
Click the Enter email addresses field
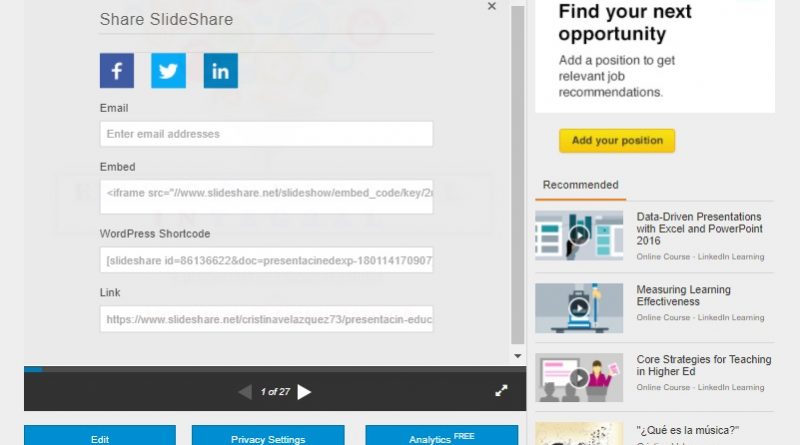click(x=266, y=134)
